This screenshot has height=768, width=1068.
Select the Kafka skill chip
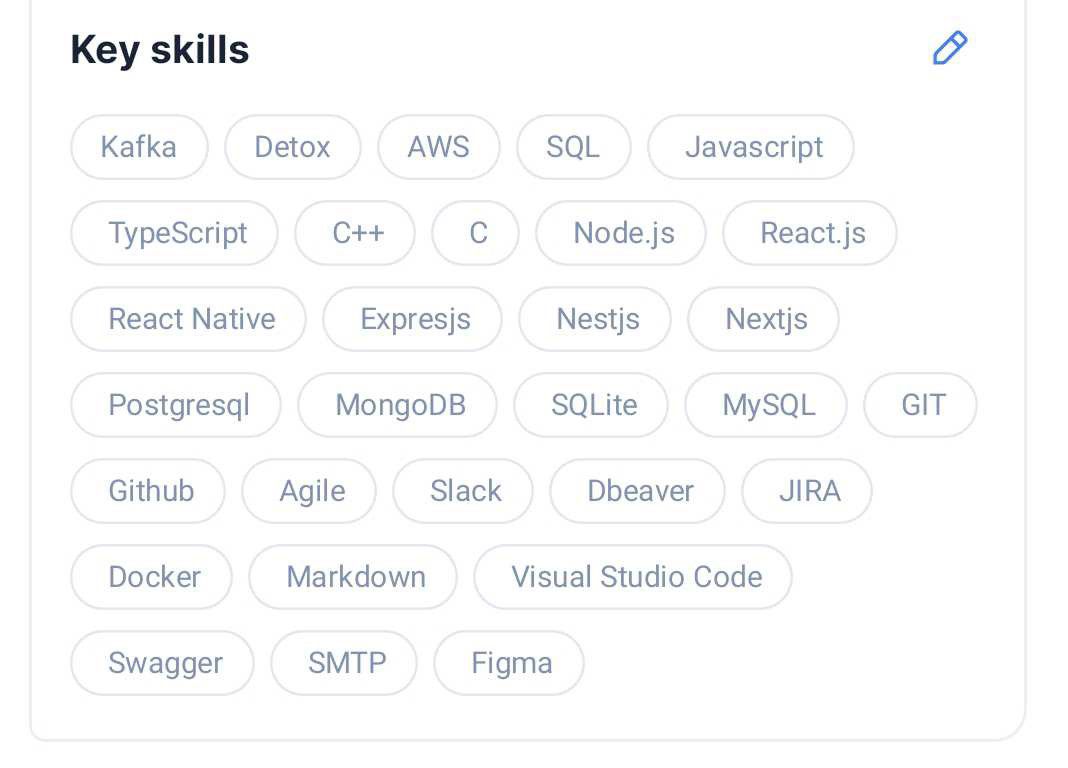139,147
